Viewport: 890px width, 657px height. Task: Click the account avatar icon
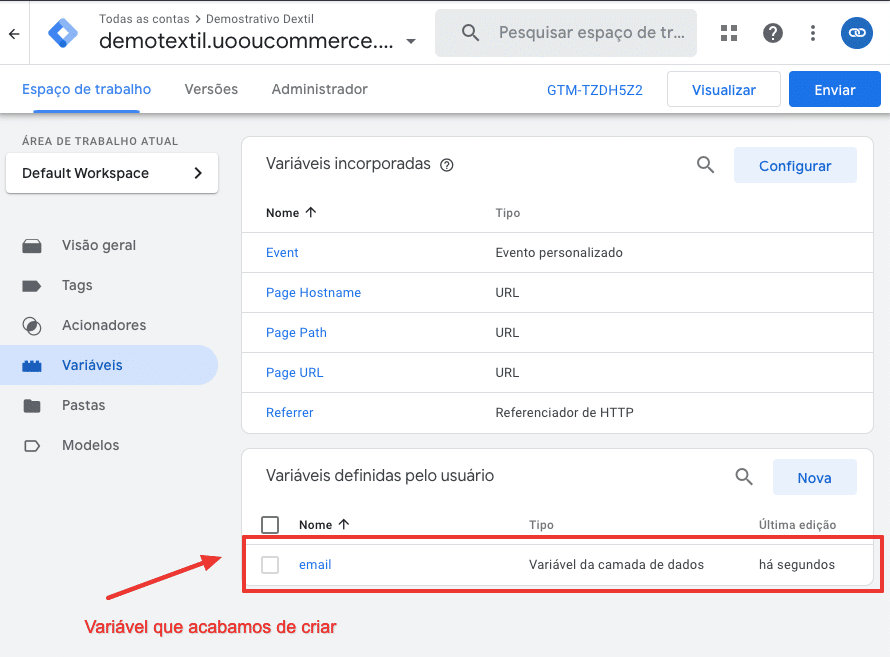[856, 33]
